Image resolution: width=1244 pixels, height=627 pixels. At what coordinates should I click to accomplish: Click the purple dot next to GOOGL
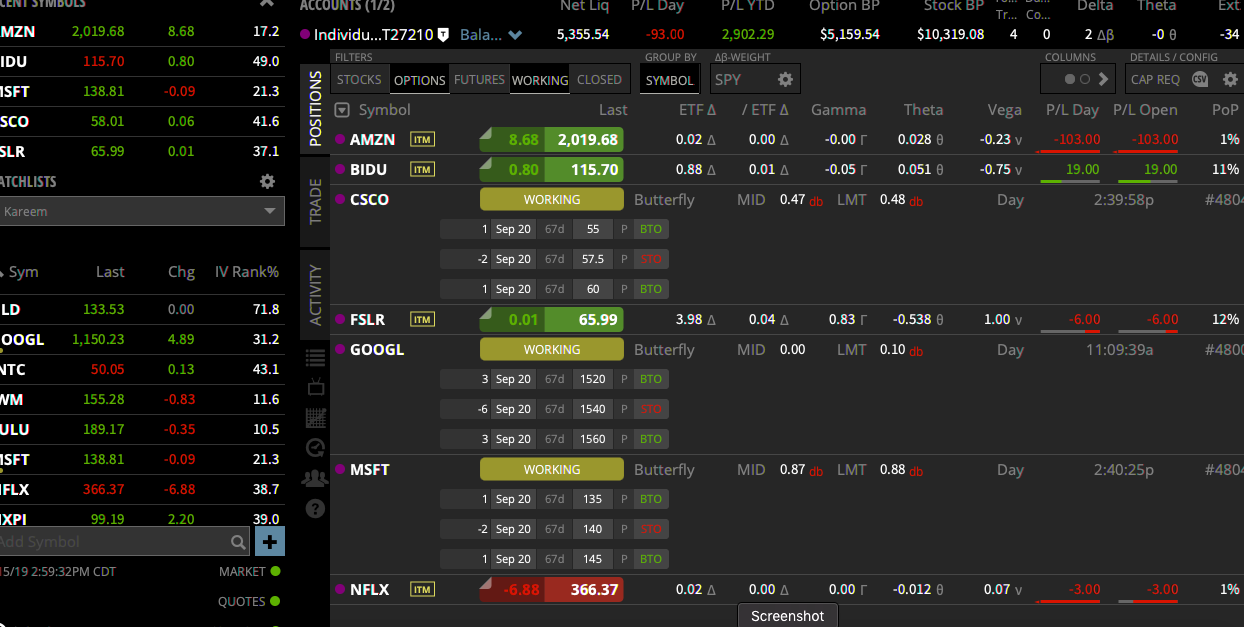(x=340, y=350)
